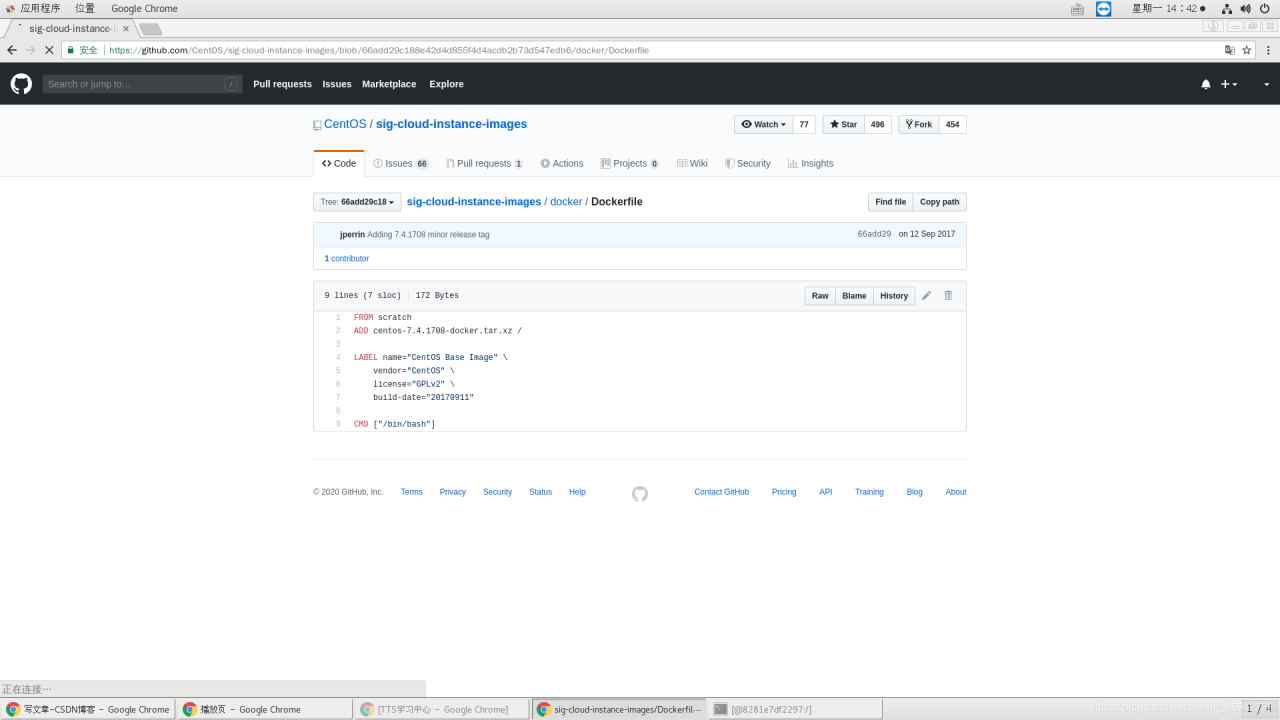Open notifications bell icon
1280x720 pixels.
pos(1206,84)
